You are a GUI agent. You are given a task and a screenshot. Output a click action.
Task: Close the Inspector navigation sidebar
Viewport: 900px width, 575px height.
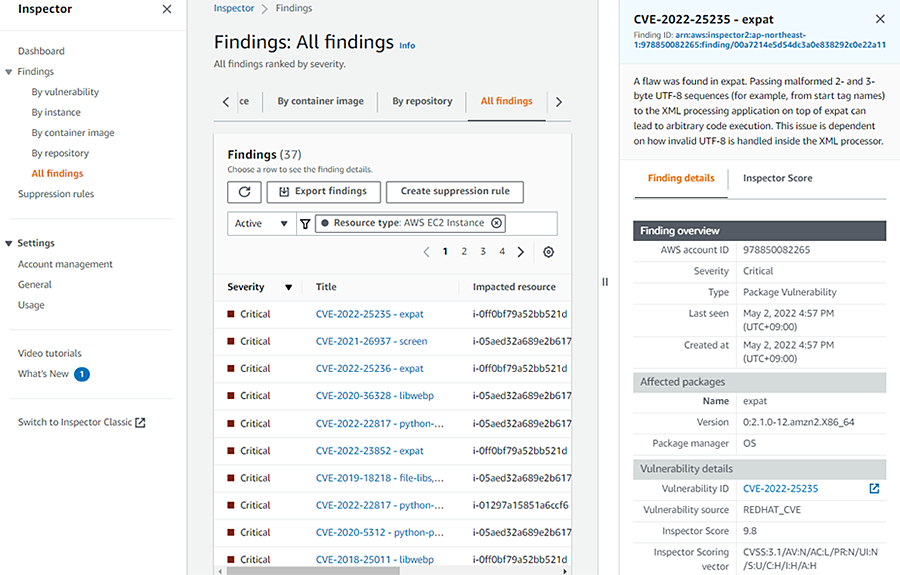pos(166,9)
